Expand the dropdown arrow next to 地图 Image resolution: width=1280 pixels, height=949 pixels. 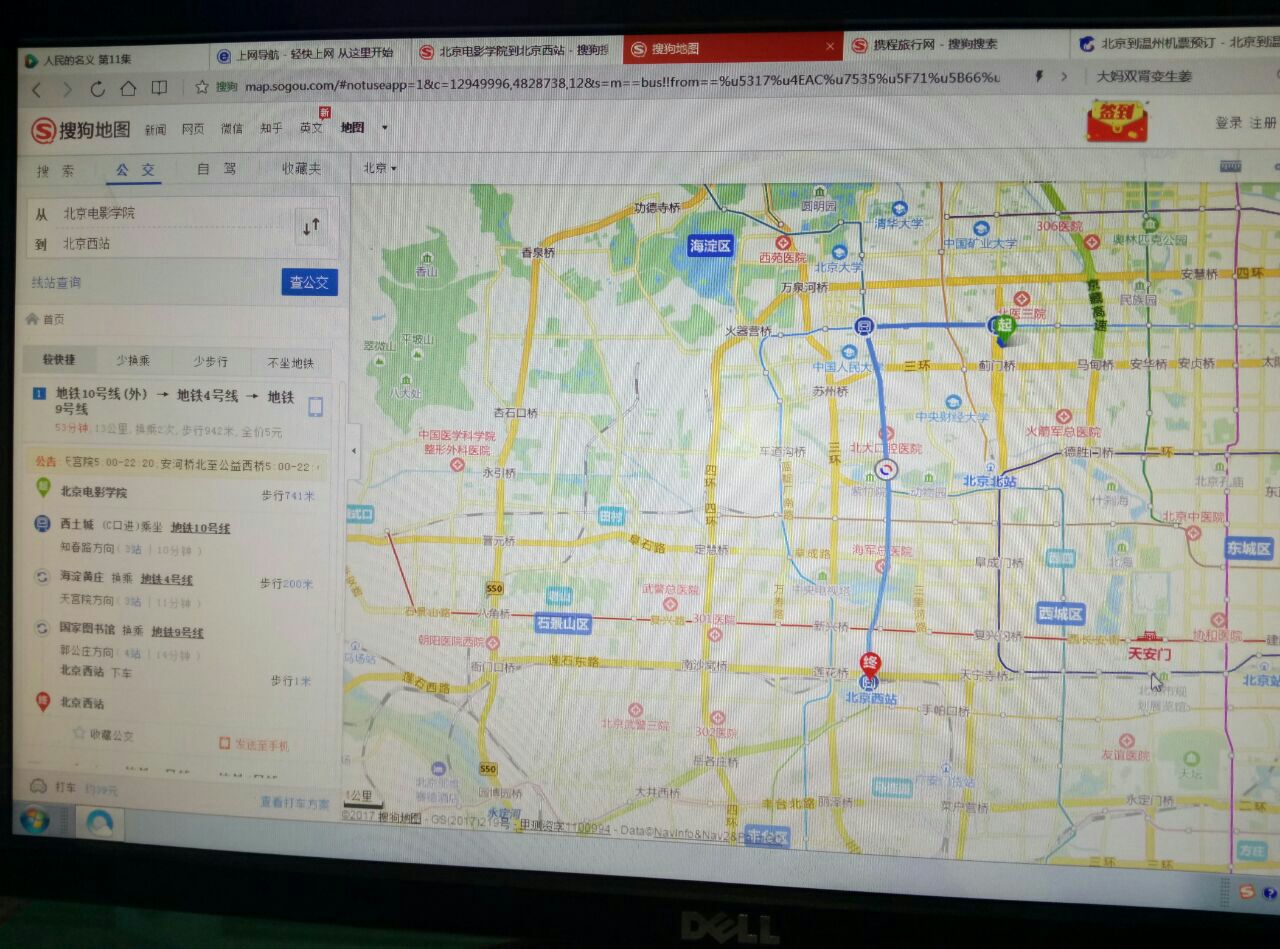(x=384, y=128)
